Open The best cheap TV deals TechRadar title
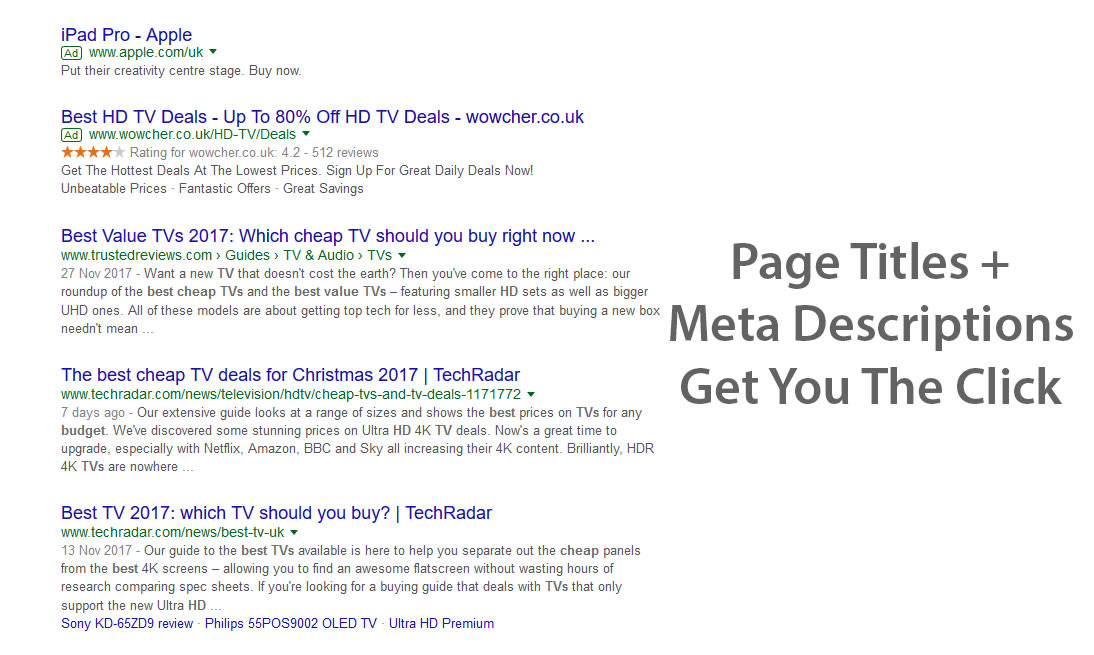Screen dimensions: 1094x655 (x=290, y=375)
